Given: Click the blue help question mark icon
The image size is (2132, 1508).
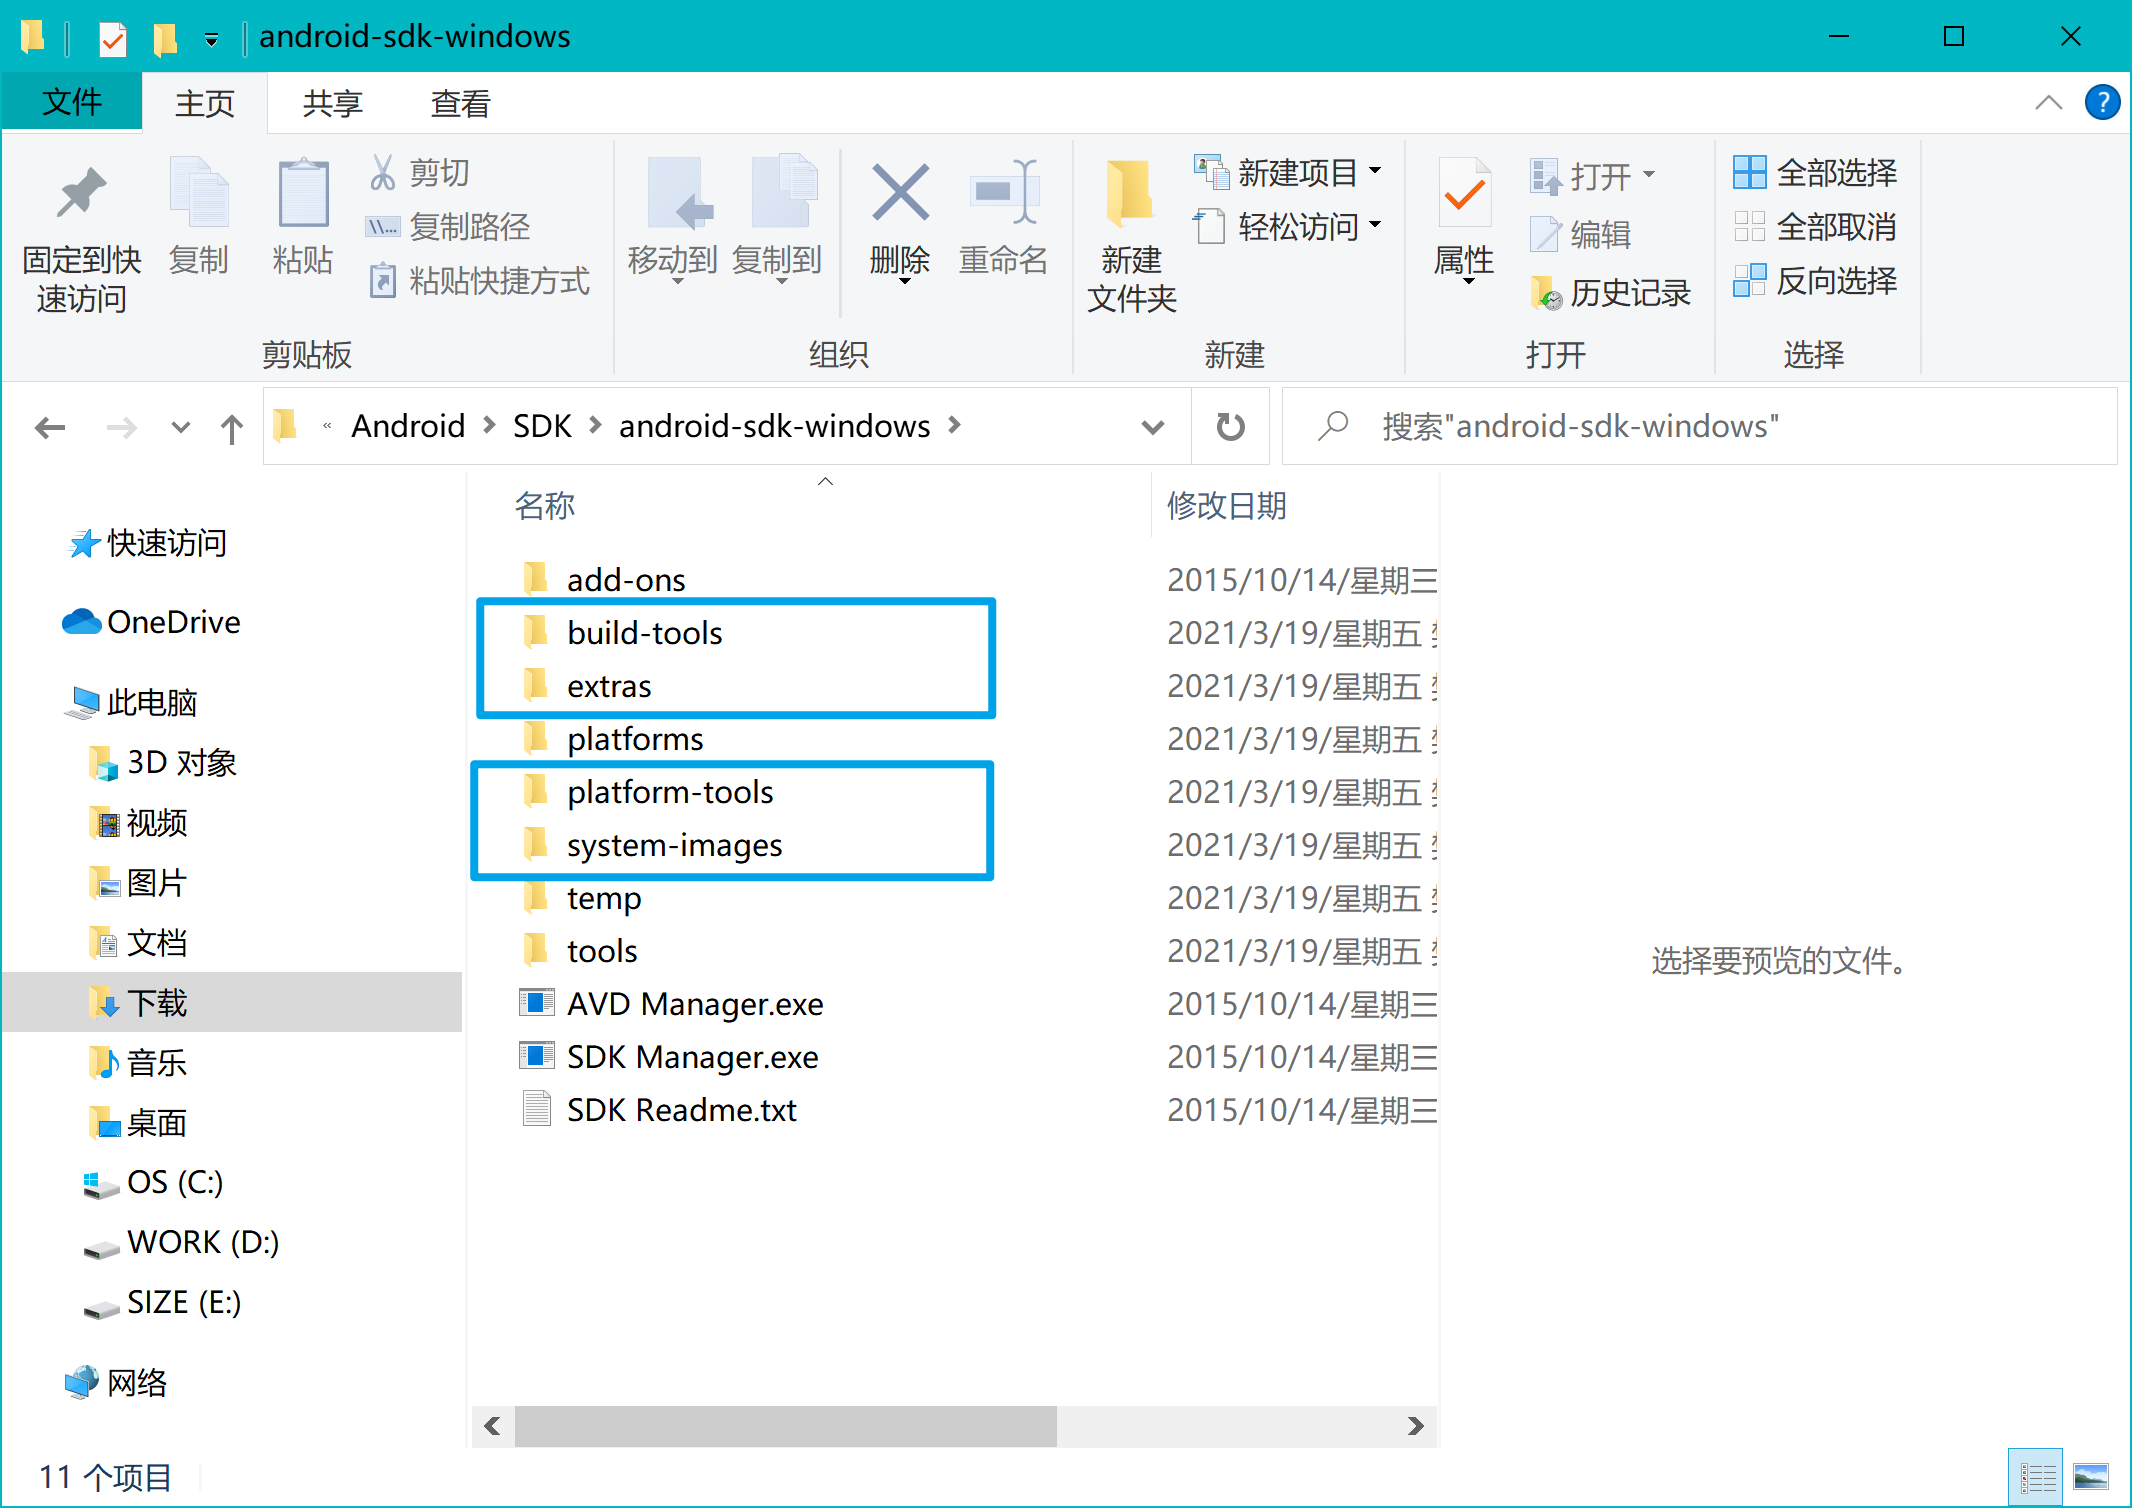Looking at the screenshot, I should (2102, 102).
